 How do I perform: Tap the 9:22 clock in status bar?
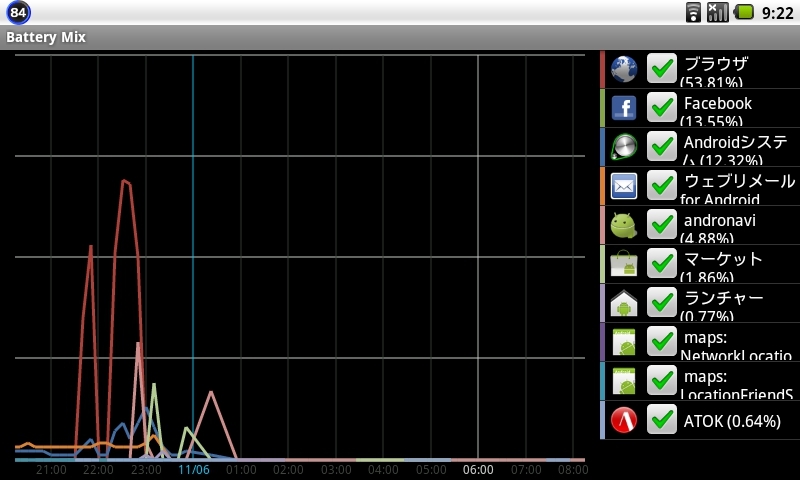778,13
